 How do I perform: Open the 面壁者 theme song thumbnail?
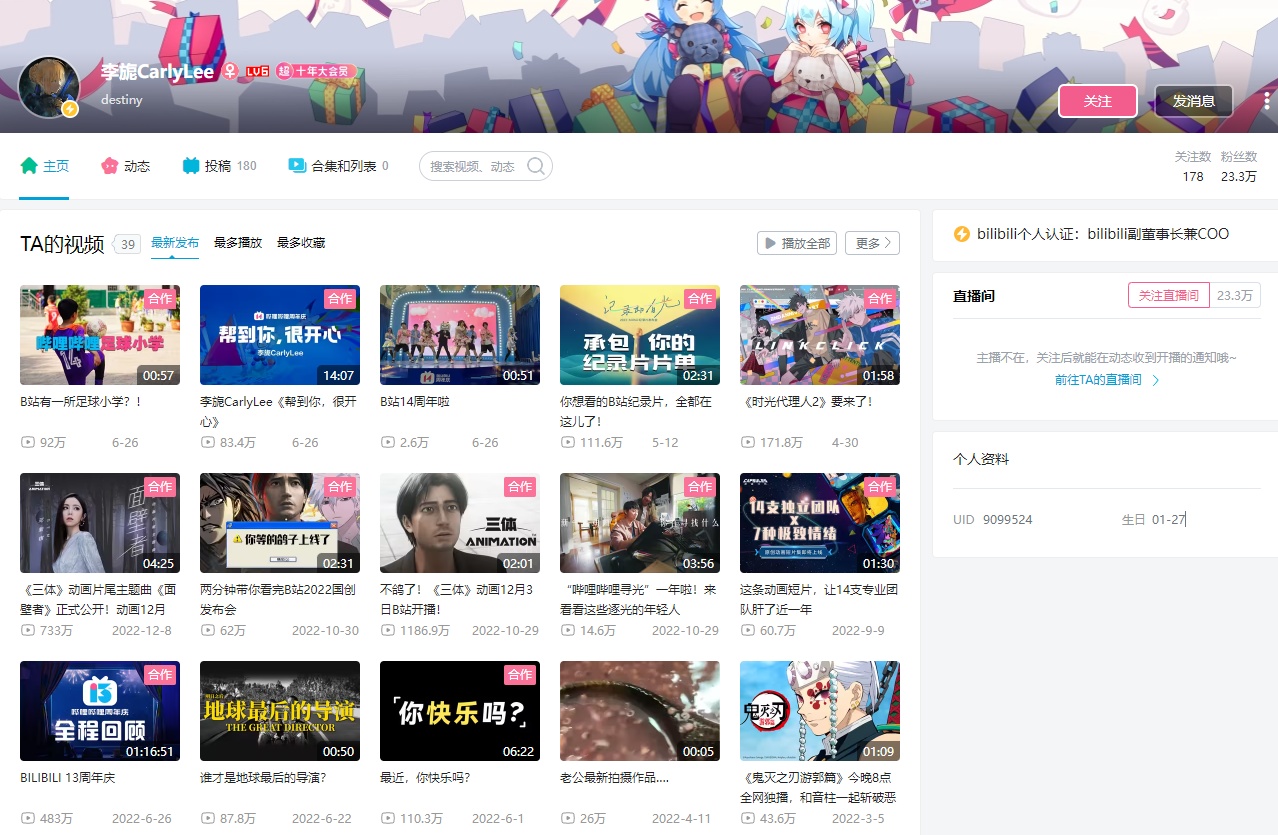(100, 523)
